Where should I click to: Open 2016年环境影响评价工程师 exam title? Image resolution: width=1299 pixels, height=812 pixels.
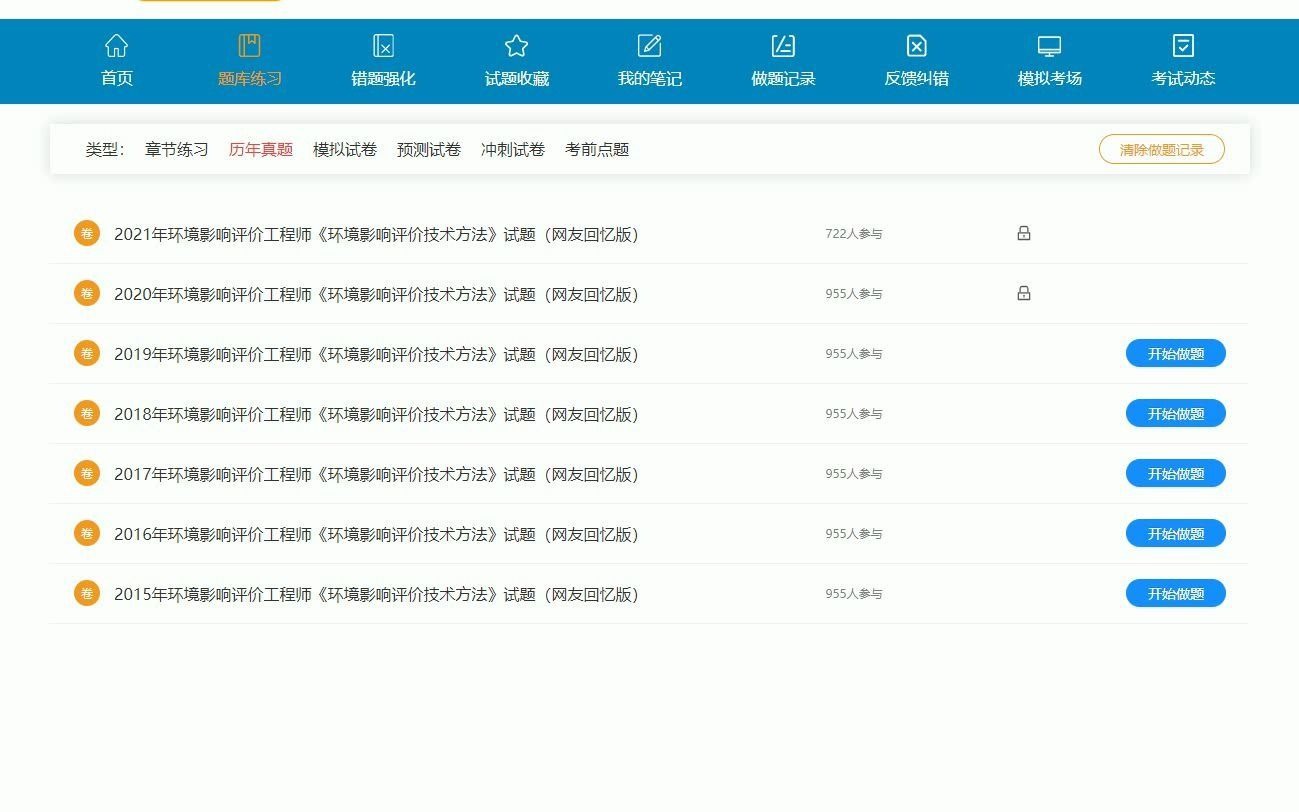point(376,534)
